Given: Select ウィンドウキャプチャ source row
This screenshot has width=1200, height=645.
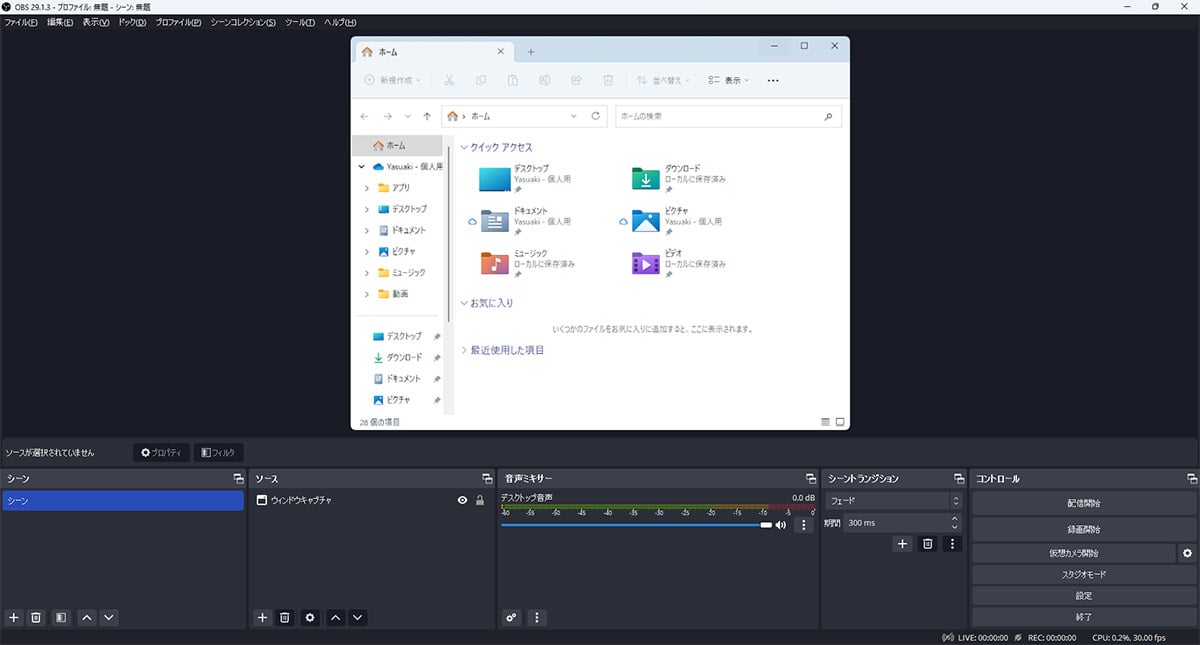Looking at the screenshot, I should click(370, 500).
